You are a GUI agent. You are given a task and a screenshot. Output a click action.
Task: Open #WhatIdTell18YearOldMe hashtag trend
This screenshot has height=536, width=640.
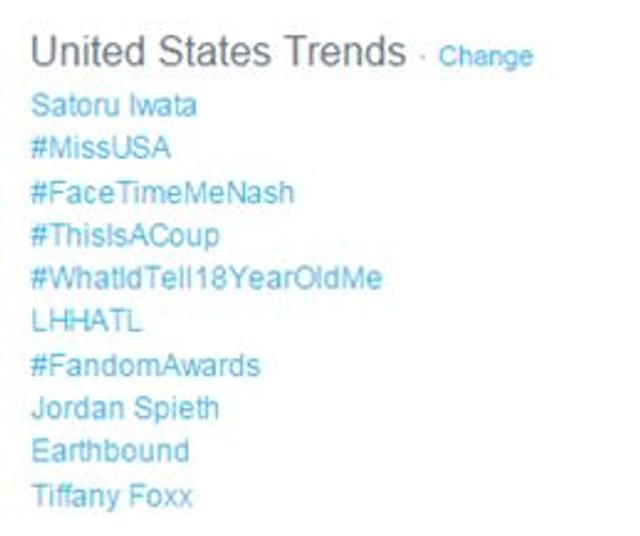206,278
